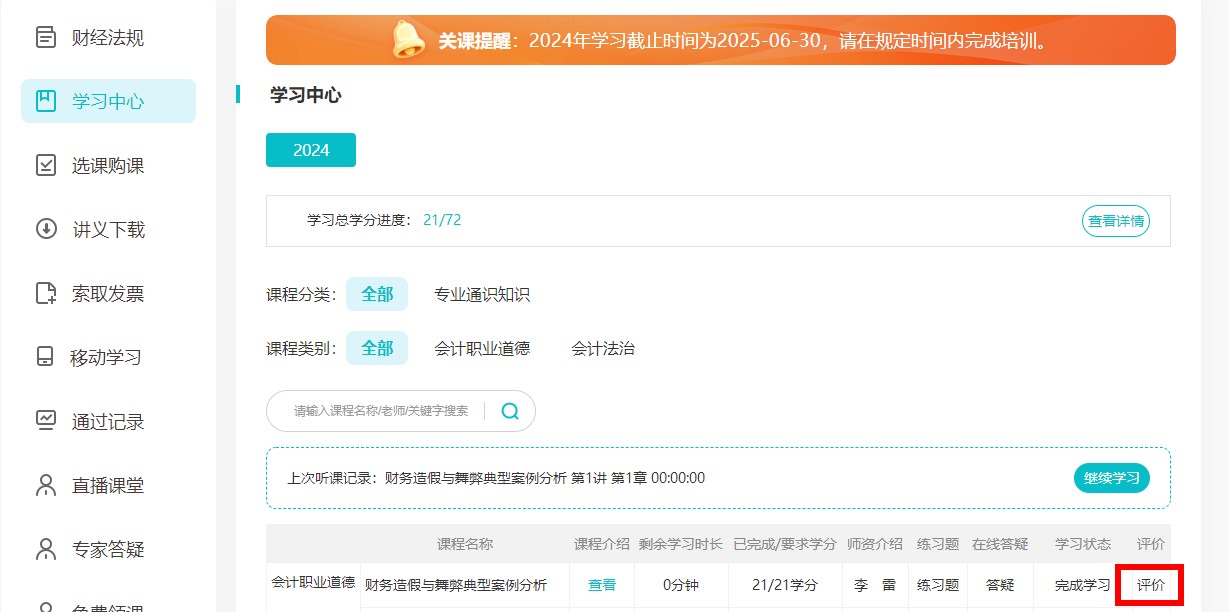Select the 2024 year tab
The image size is (1229, 612).
coord(311,150)
